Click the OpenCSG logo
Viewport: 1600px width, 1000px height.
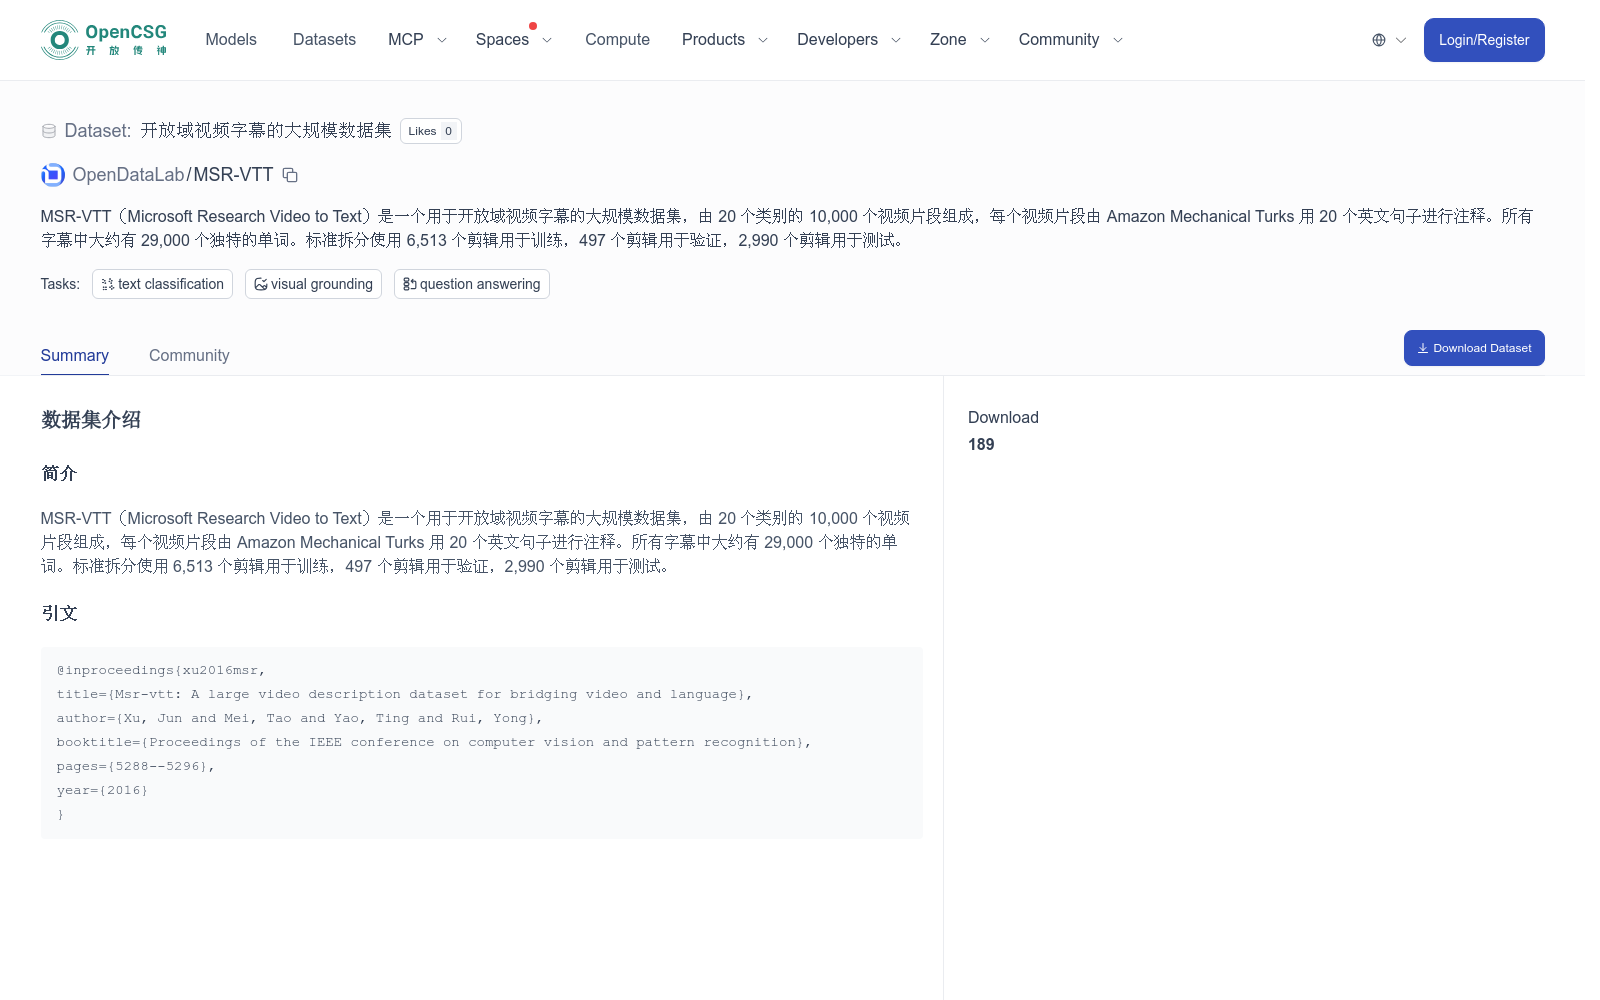point(104,40)
